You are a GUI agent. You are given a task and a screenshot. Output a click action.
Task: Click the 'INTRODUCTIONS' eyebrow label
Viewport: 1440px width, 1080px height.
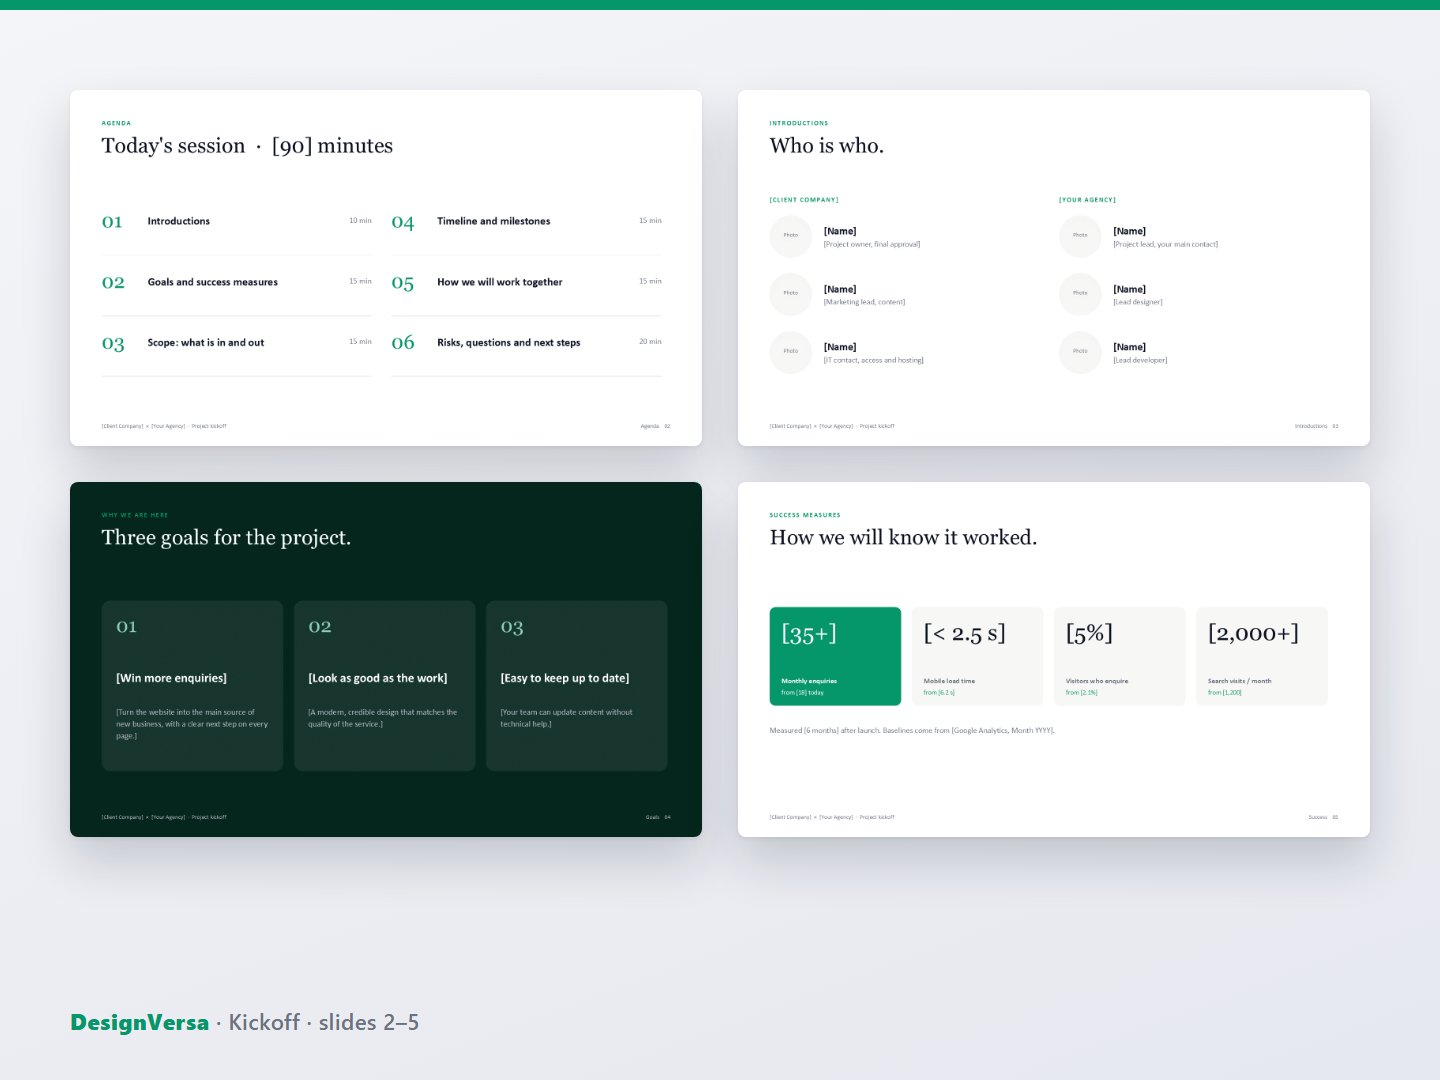coord(799,123)
